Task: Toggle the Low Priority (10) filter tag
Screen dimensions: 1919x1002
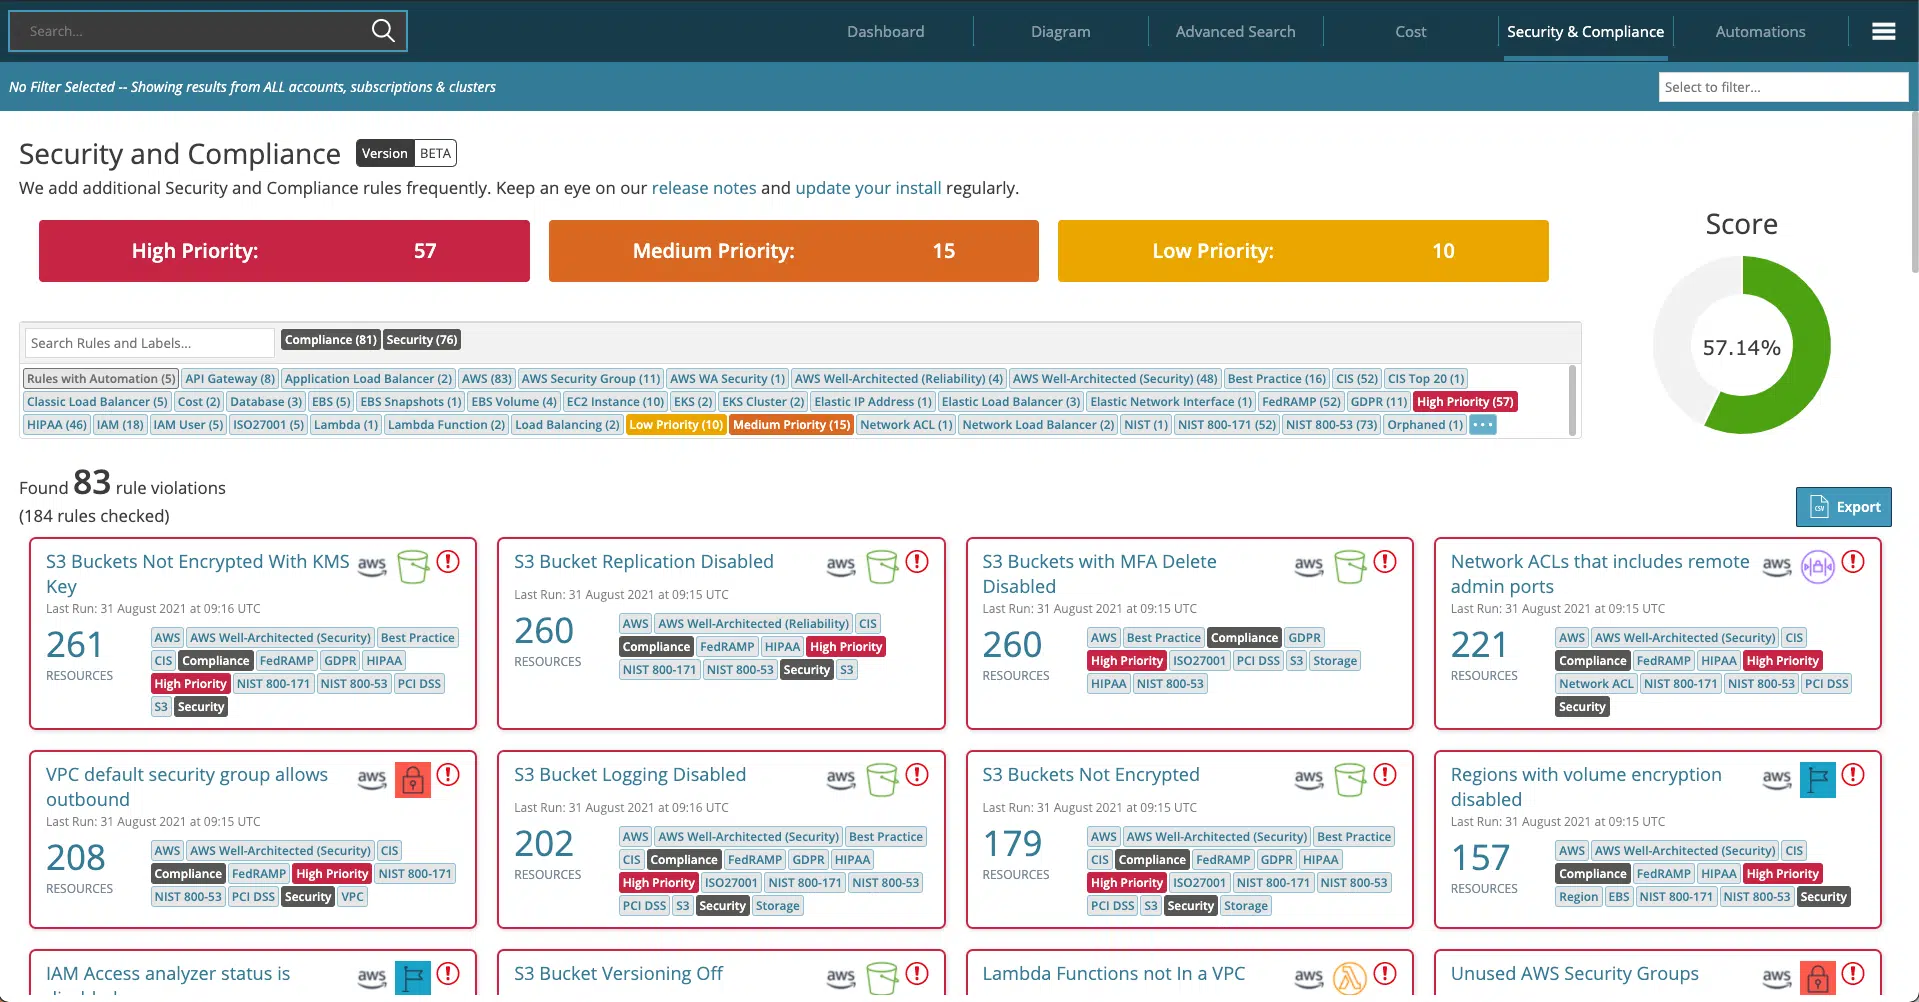Action: click(x=676, y=425)
